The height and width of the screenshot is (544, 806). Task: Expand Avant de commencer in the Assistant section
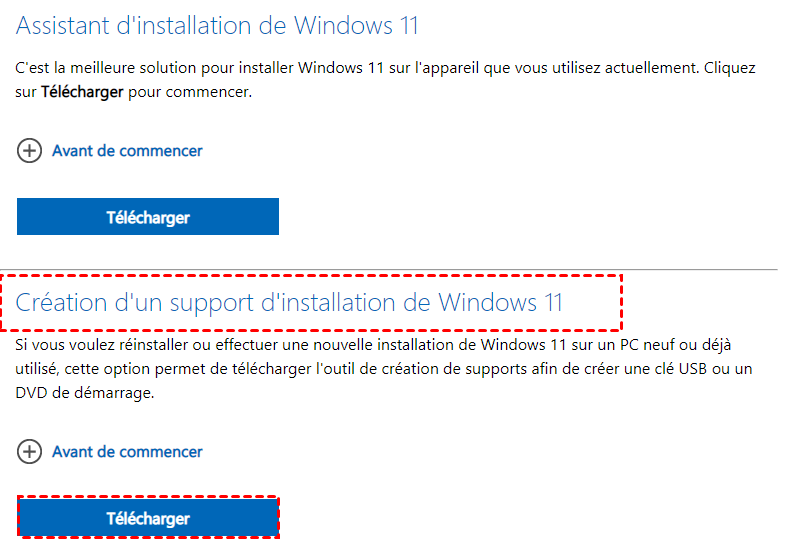[x=127, y=151]
